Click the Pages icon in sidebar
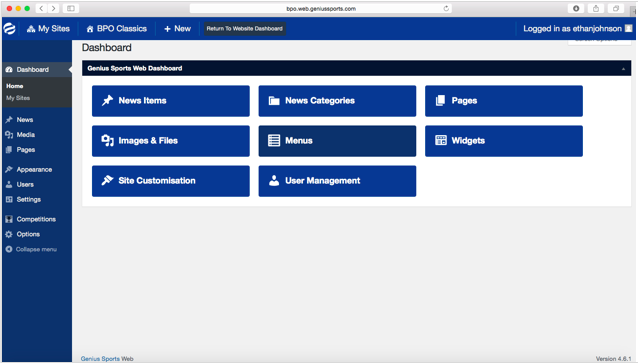Viewport: 638px width, 363px height. [x=9, y=150]
